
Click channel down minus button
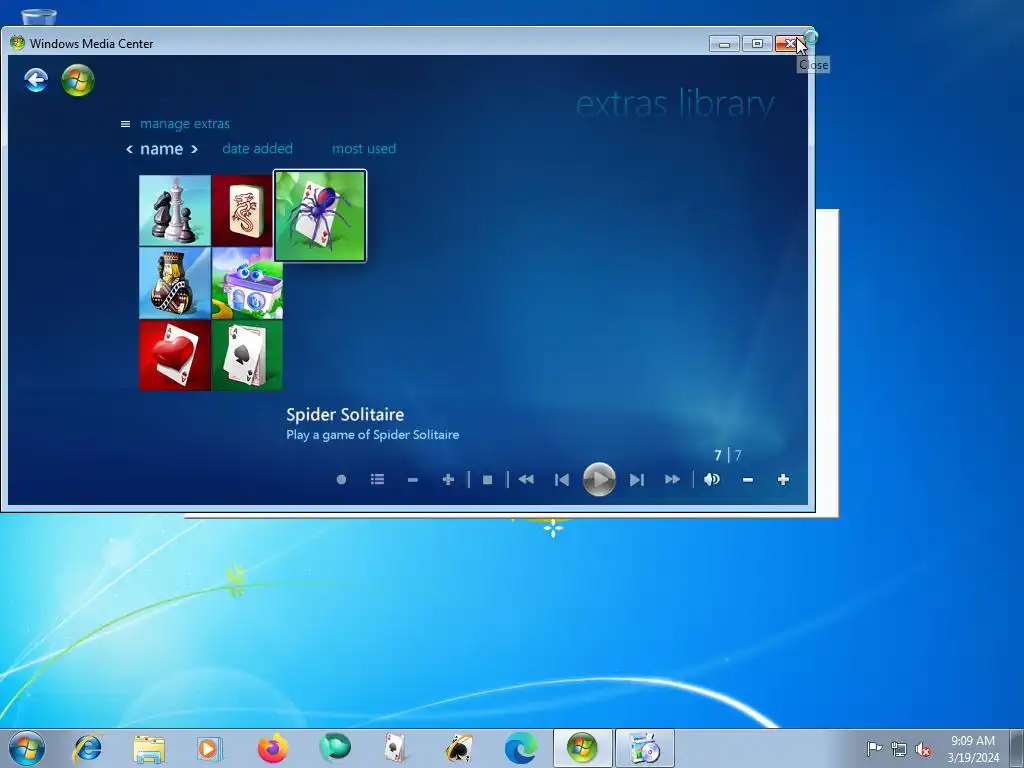413,479
